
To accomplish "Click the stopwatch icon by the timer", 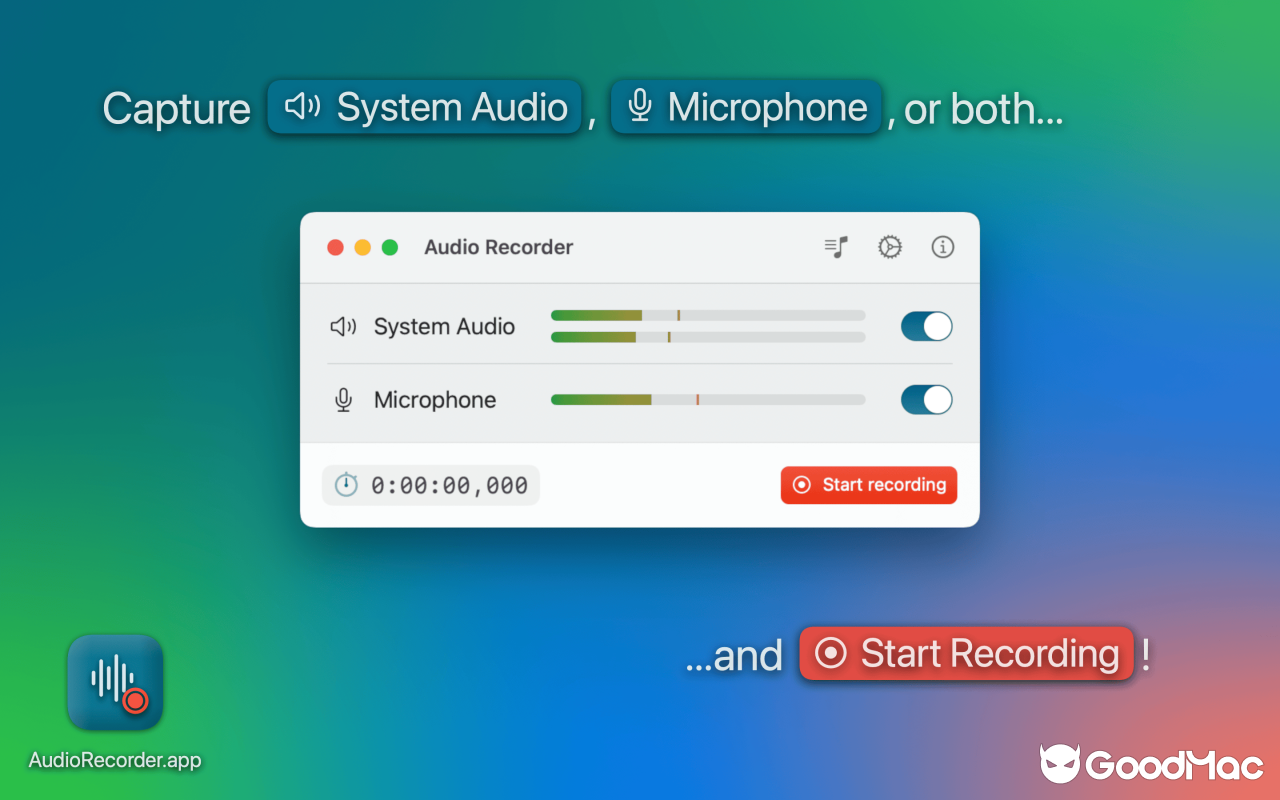I will [346, 485].
